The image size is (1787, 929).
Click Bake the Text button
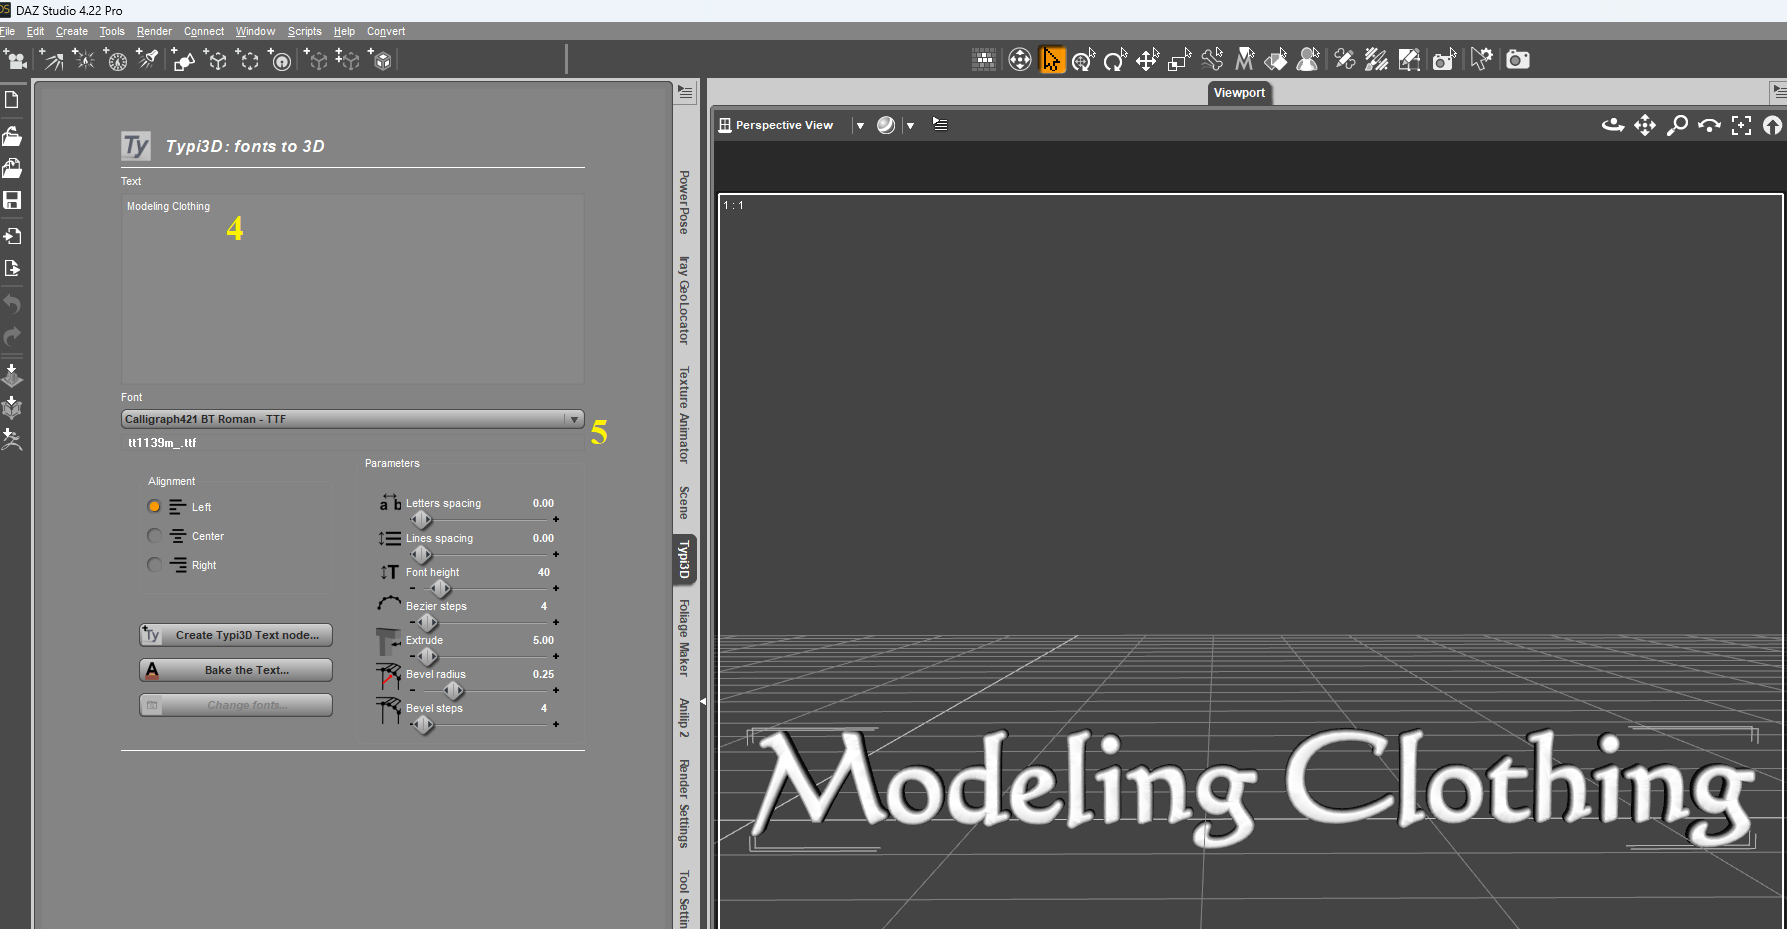[x=236, y=670]
